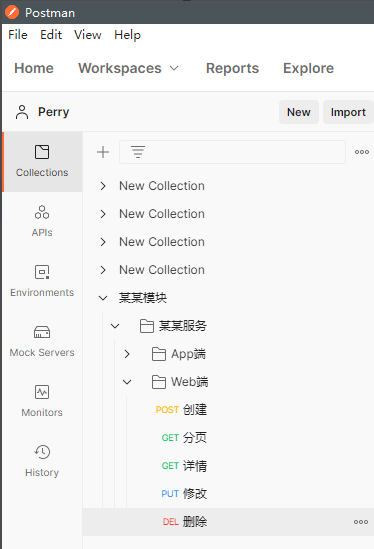Collapse the Web端 folder

pos(127,382)
